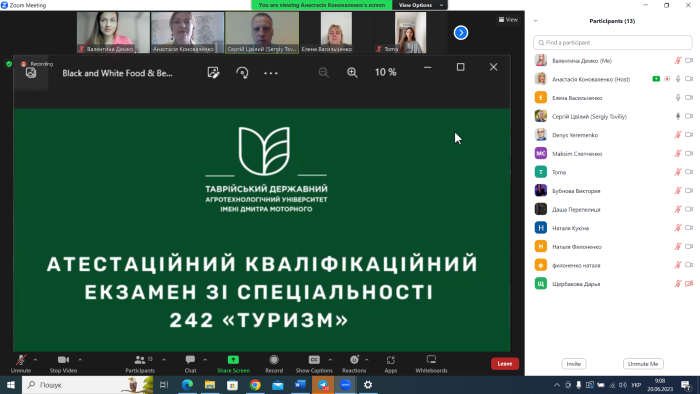Open Whiteboards

pyautogui.click(x=431, y=364)
